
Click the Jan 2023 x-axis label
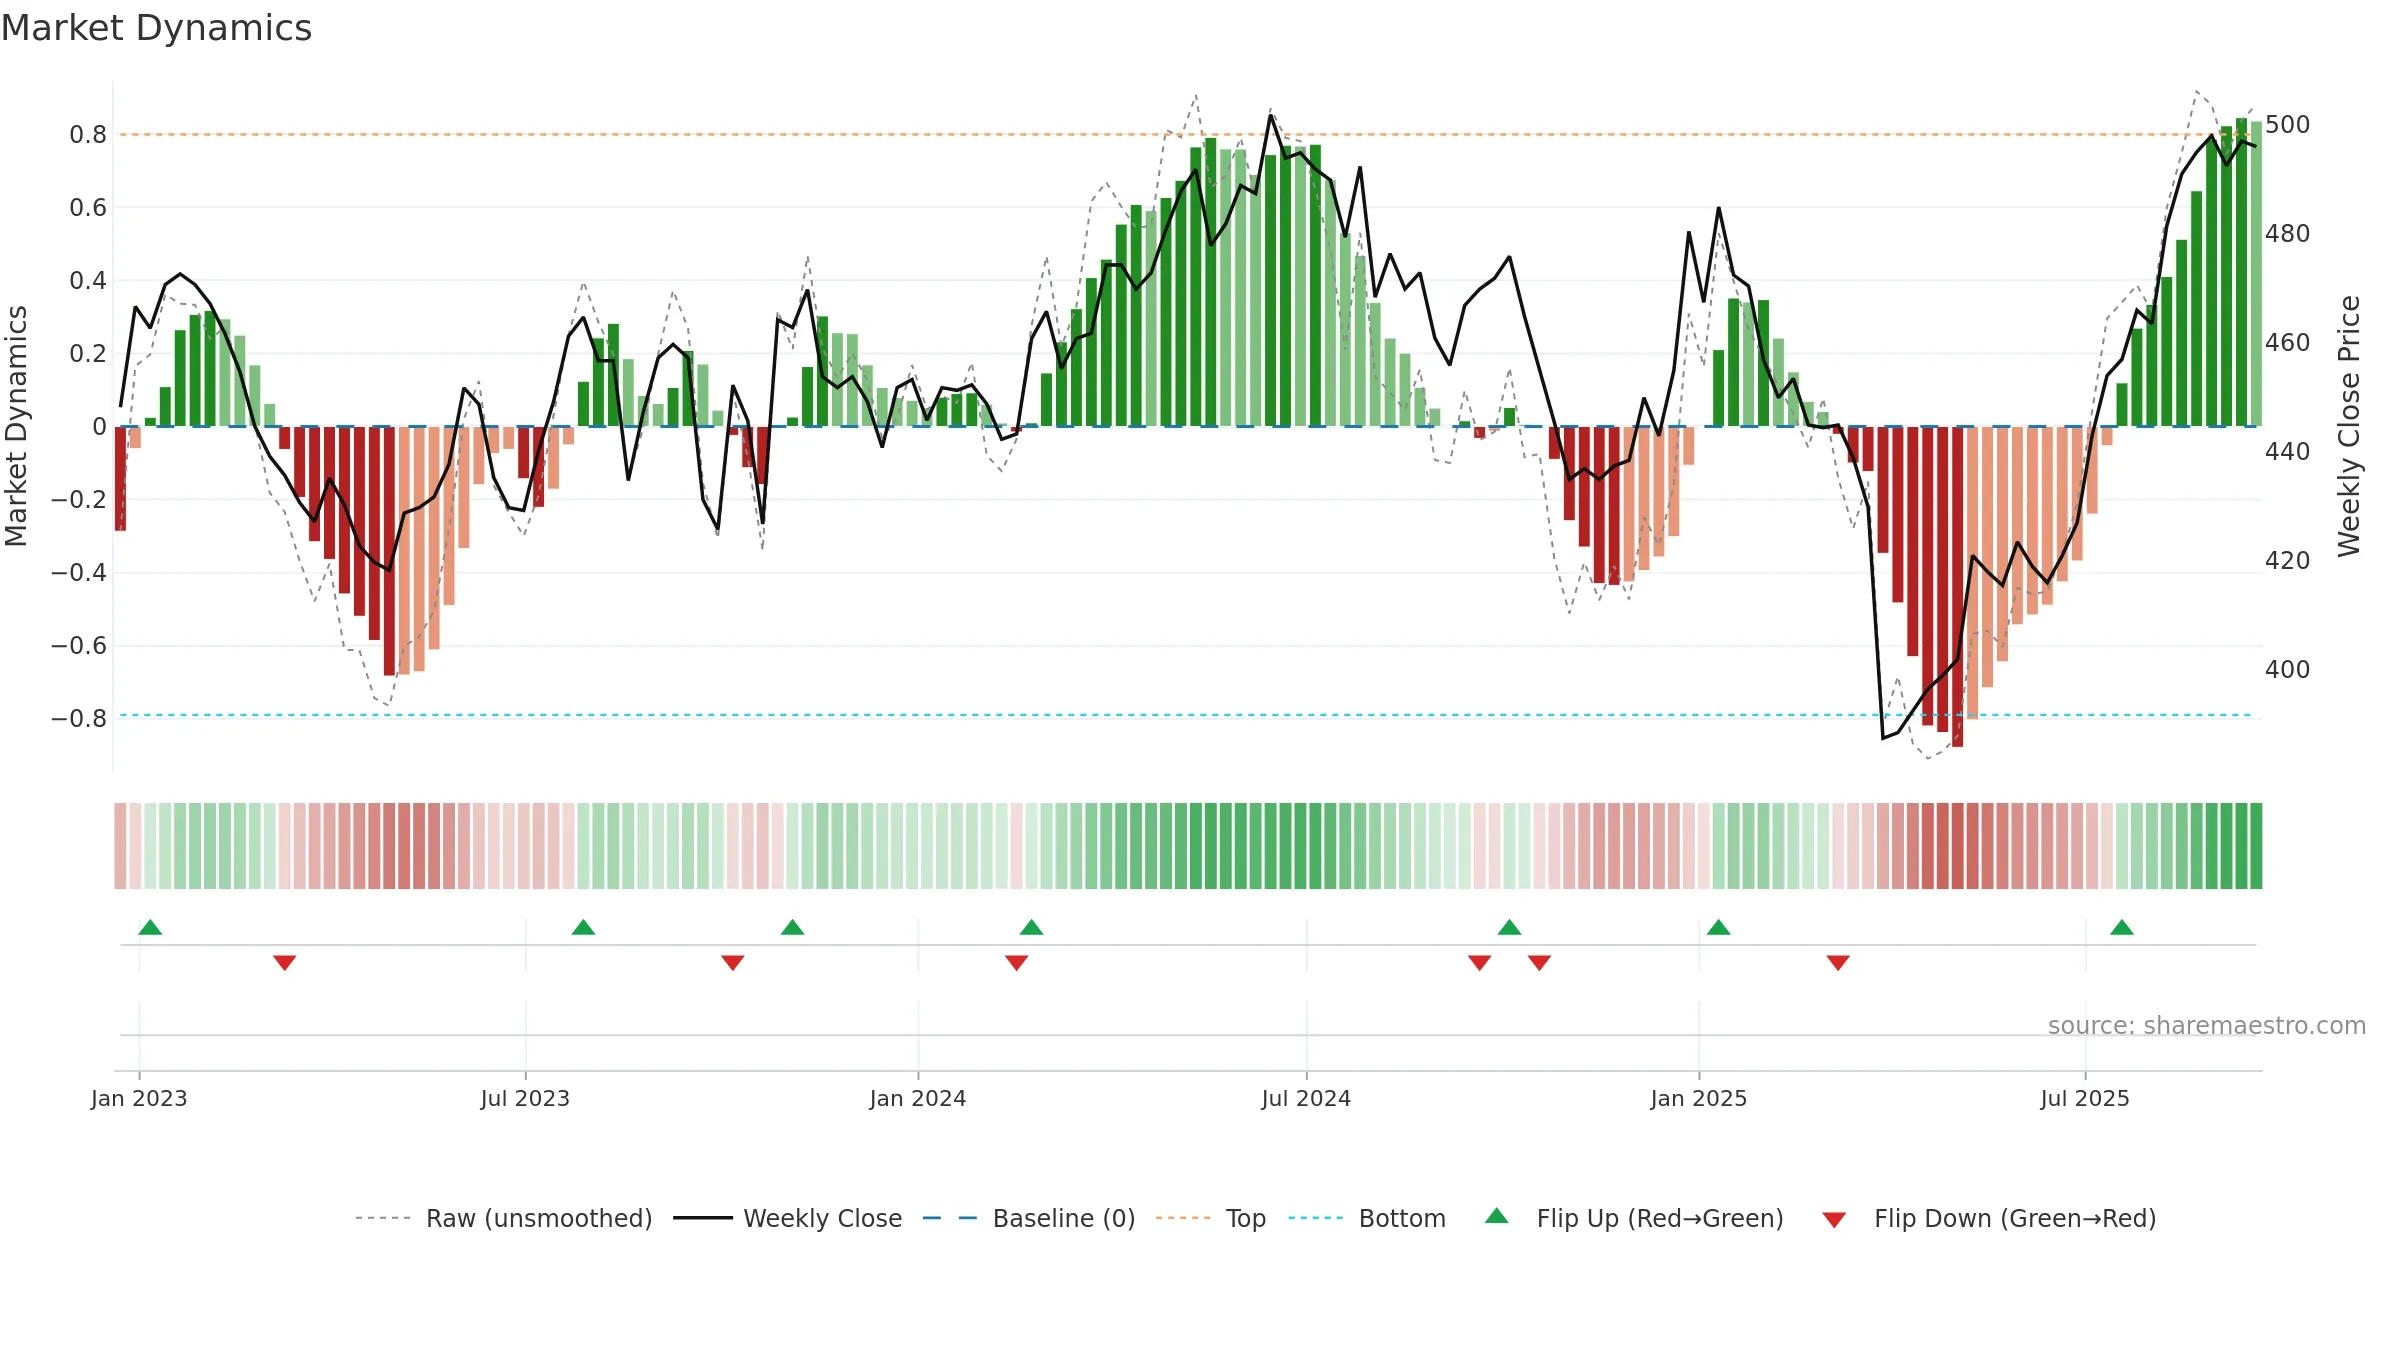pos(139,1098)
